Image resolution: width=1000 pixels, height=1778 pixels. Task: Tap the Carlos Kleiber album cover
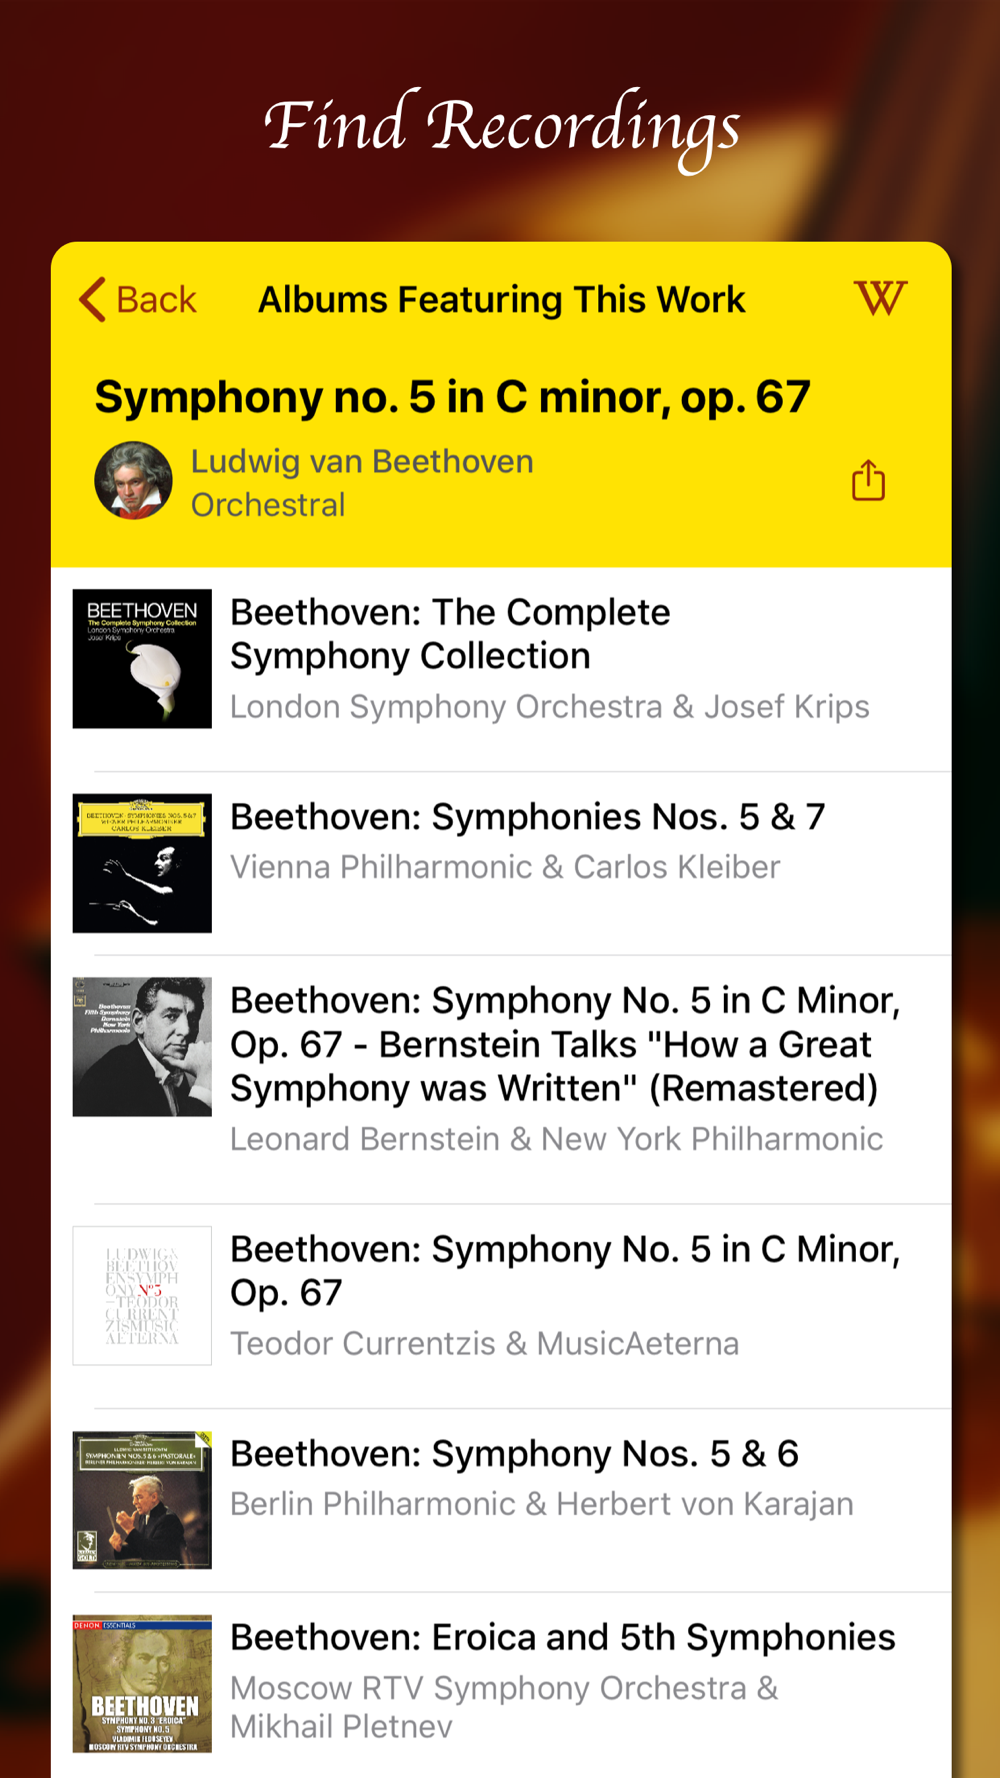[x=142, y=863]
